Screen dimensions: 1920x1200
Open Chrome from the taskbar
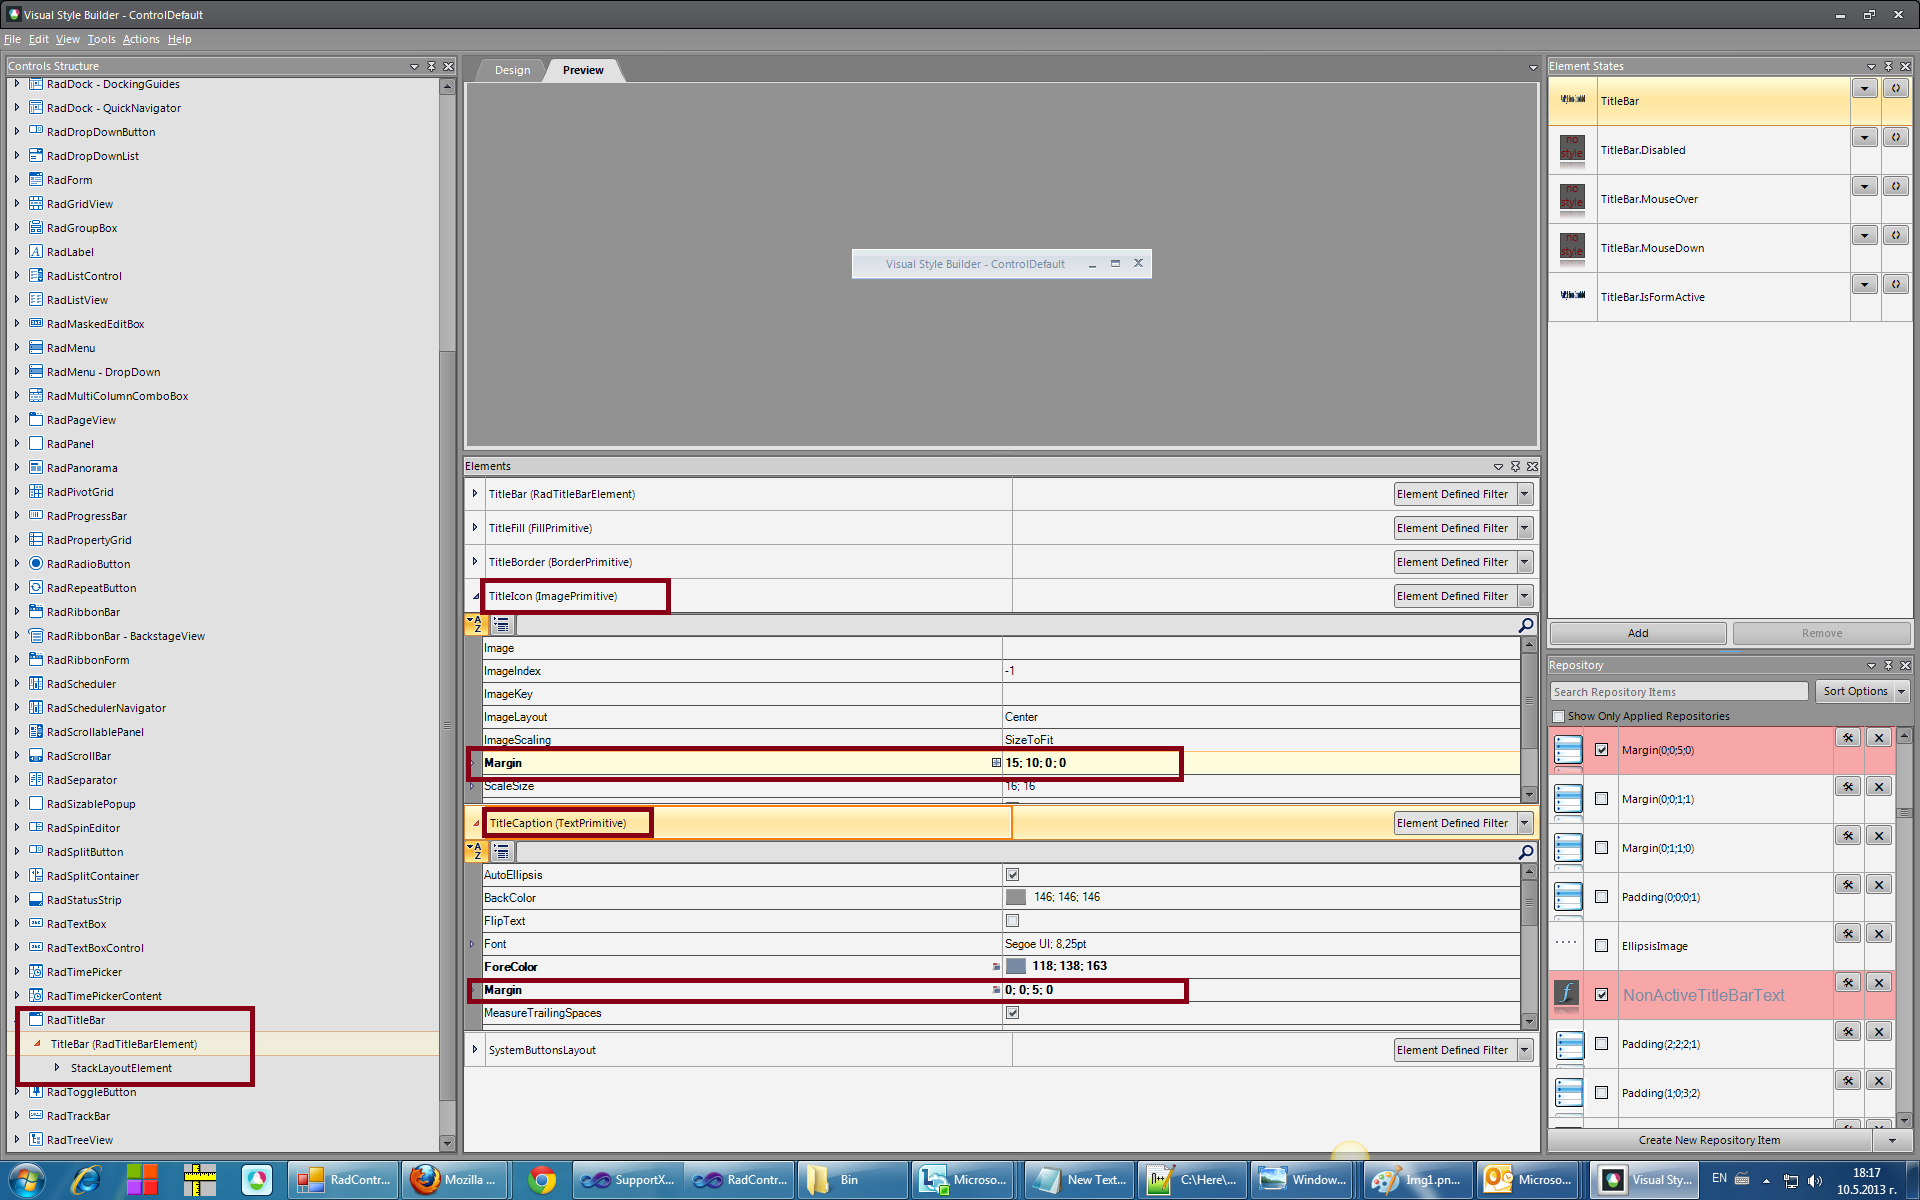[x=542, y=1180]
